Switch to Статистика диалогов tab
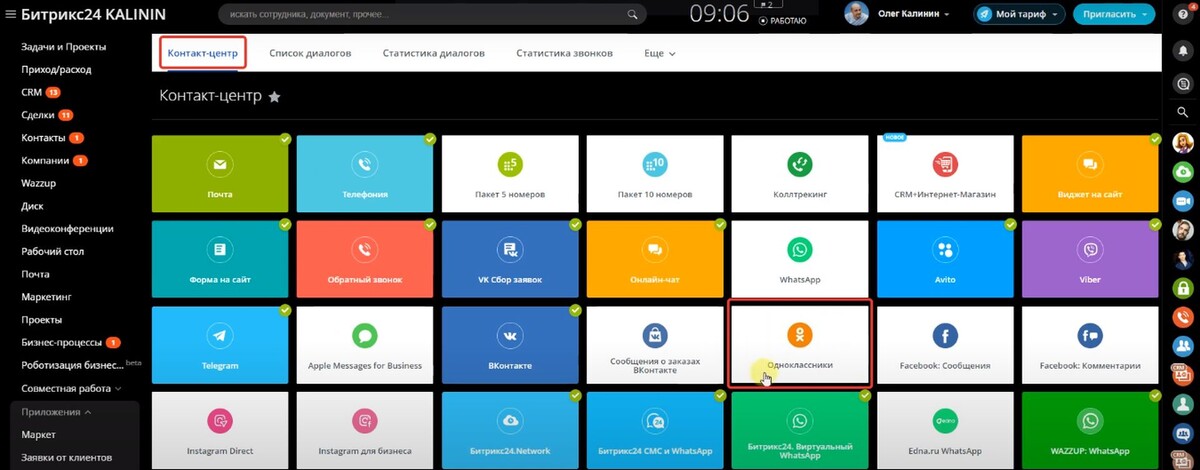Screen dimensions: 1200x470 tap(434, 53)
